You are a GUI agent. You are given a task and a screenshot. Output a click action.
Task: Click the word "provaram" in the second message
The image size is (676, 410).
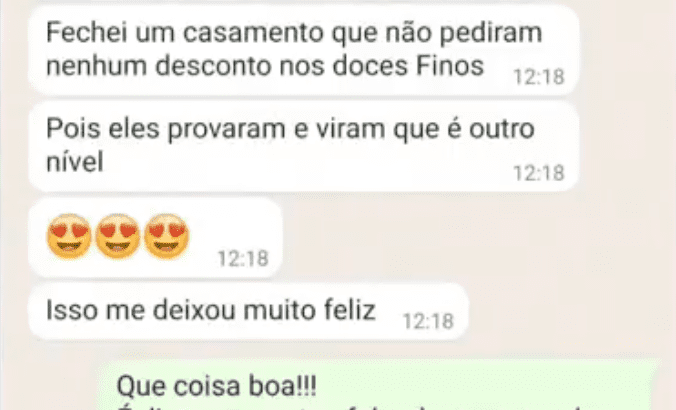[x=226, y=130]
